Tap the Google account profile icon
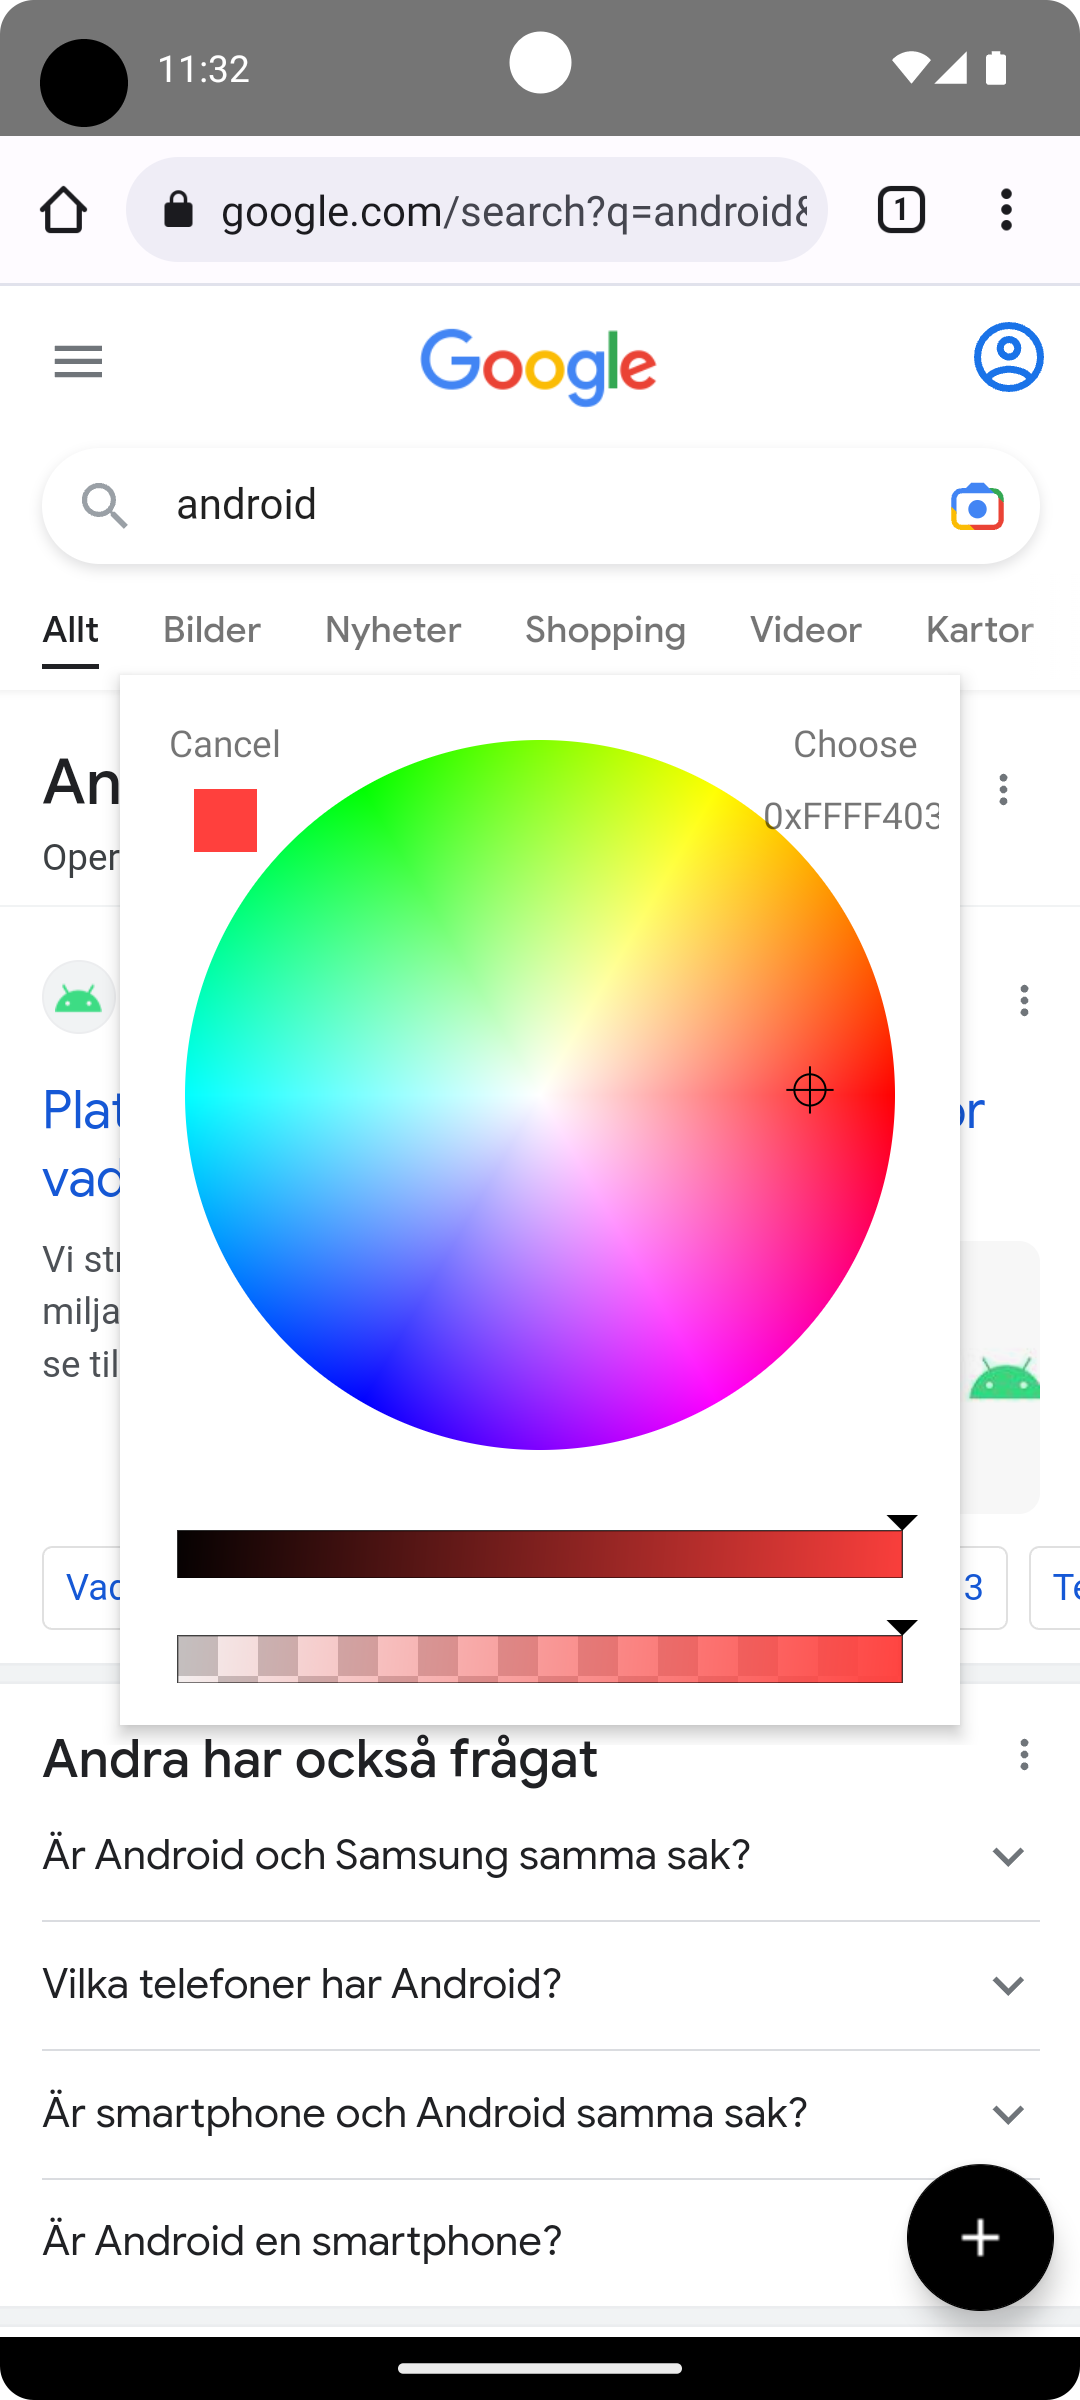 (x=1008, y=357)
